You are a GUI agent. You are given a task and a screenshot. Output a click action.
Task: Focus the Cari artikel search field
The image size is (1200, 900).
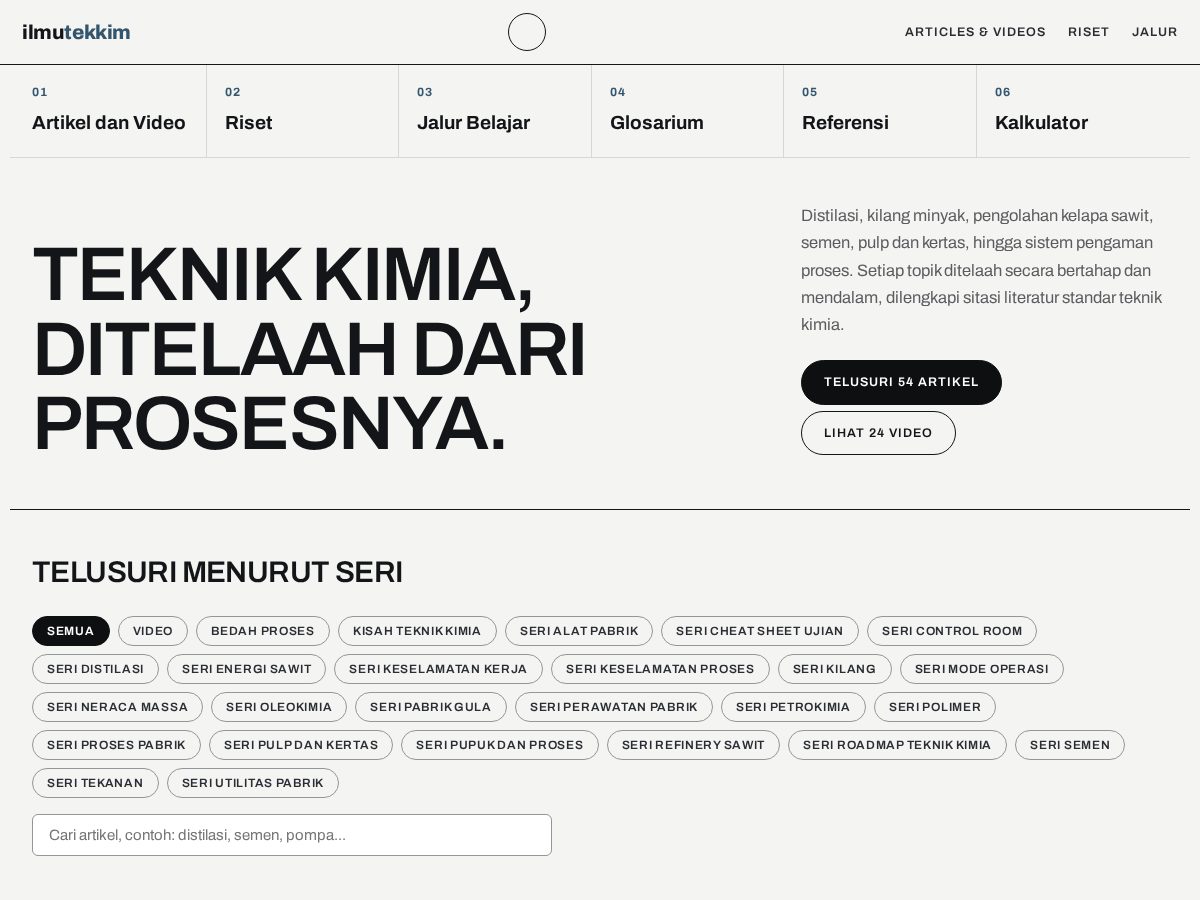pos(292,835)
